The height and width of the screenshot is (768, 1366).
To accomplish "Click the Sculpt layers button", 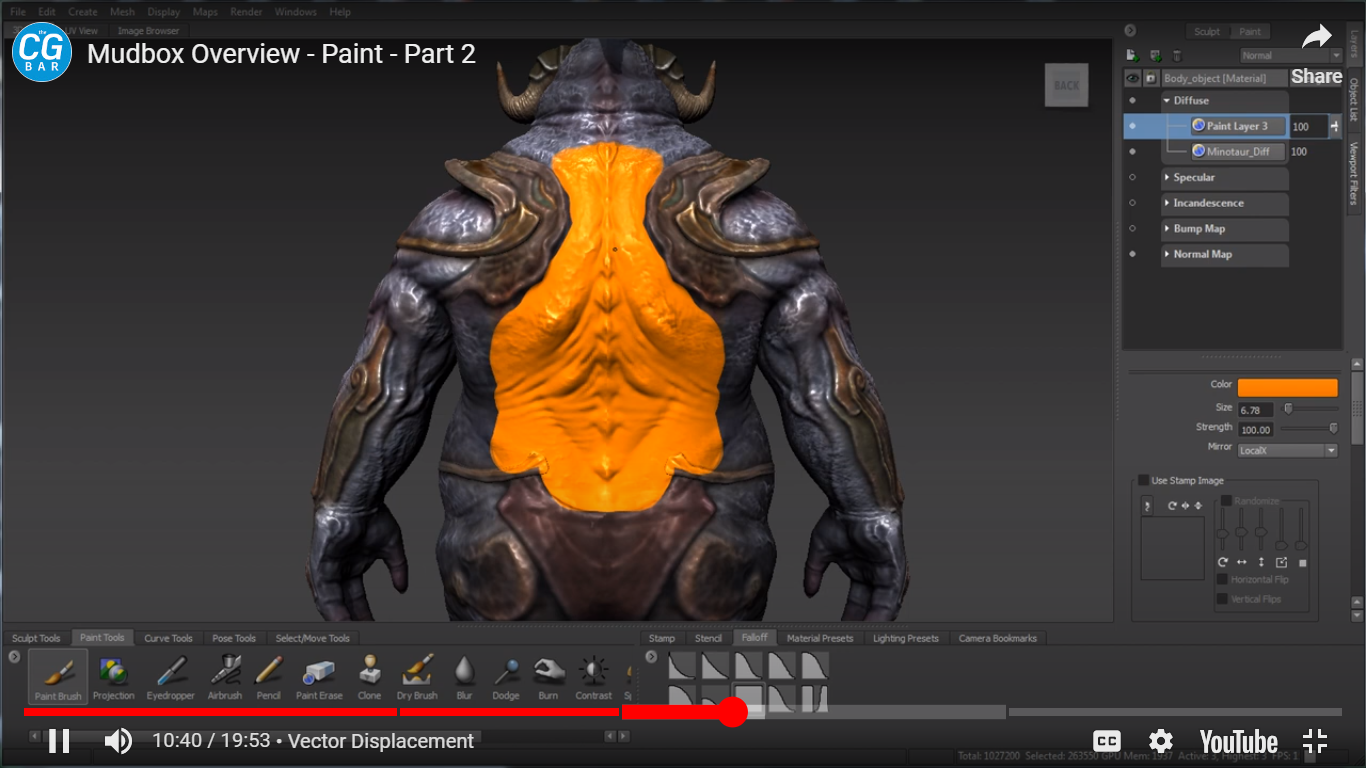I will click(1207, 31).
